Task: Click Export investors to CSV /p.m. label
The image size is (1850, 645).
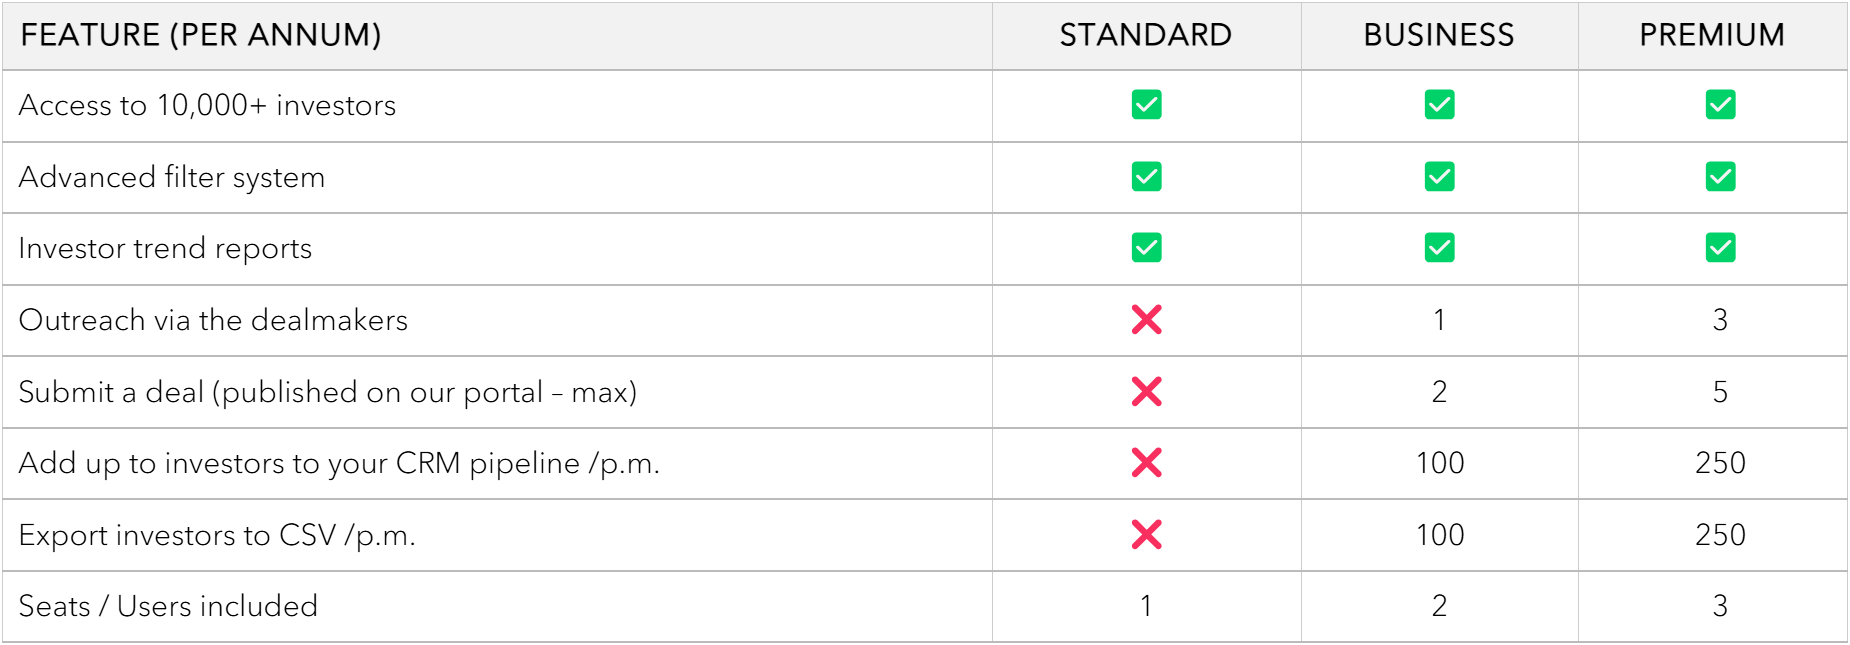Action: tap(217, 536)
